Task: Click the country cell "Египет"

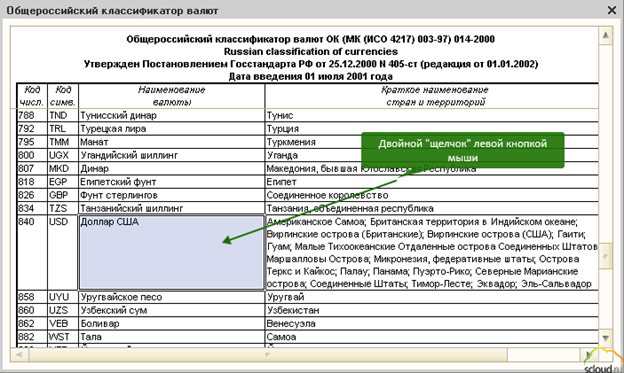Action: [x=432, y=182]
